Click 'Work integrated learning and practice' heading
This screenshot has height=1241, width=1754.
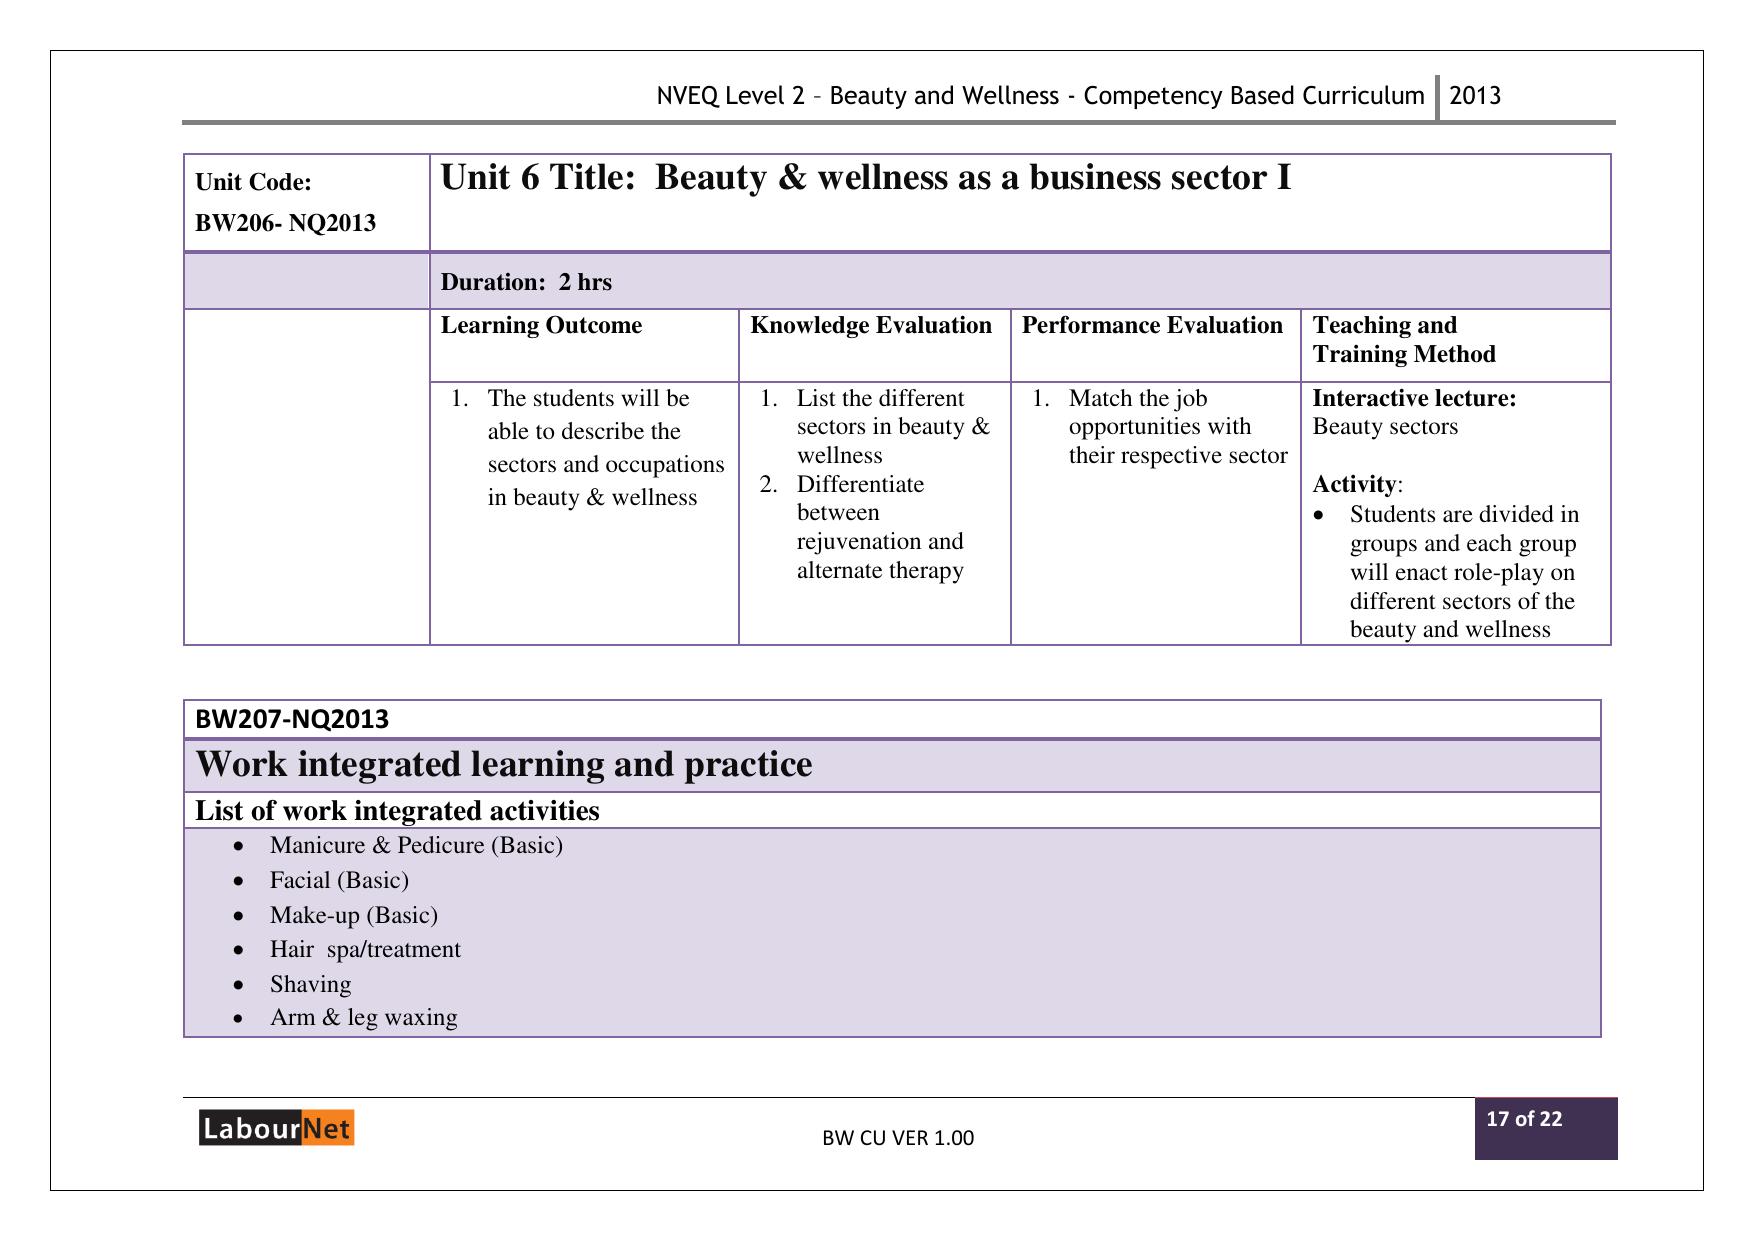(x=504, y=765)
